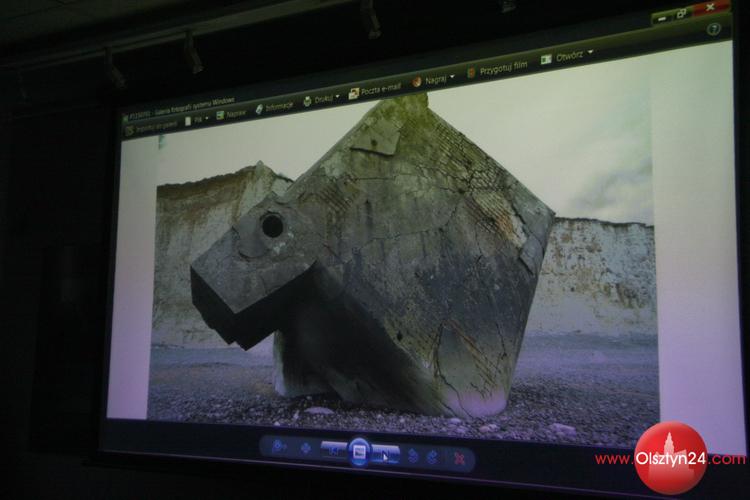
Task: Click the fit-to-window size icon
Action: [305, 449]
